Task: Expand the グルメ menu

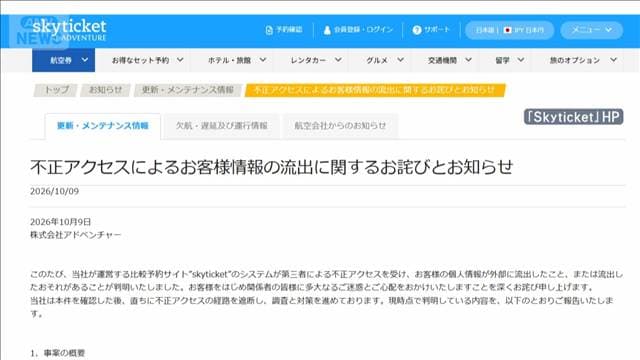Action: [385, 60]
